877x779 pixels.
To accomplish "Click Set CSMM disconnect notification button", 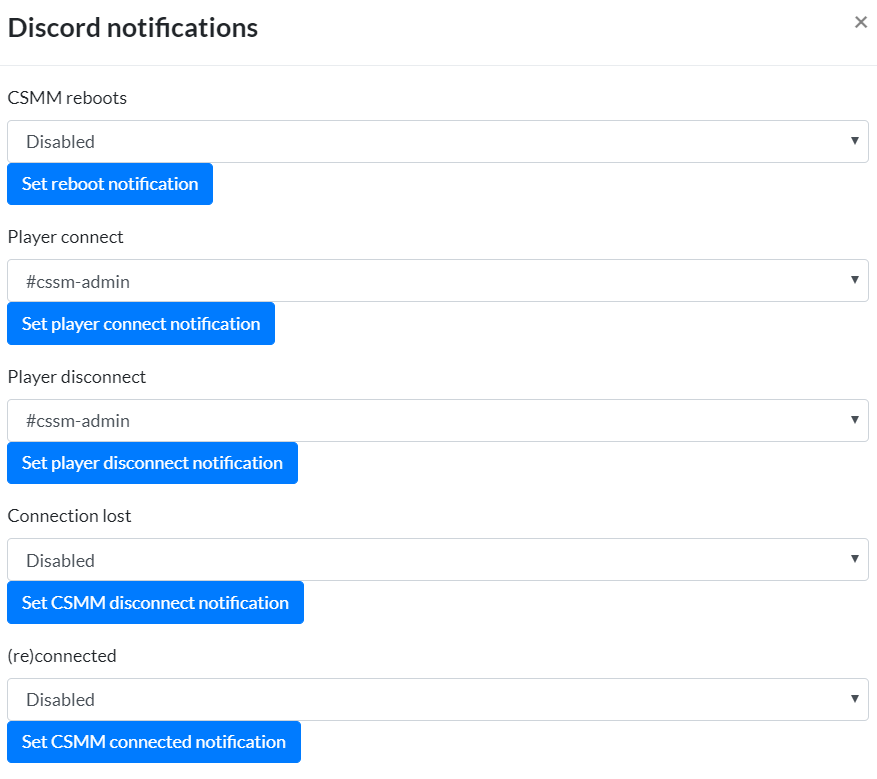I will pyautogui.click(x=155, y=603).
